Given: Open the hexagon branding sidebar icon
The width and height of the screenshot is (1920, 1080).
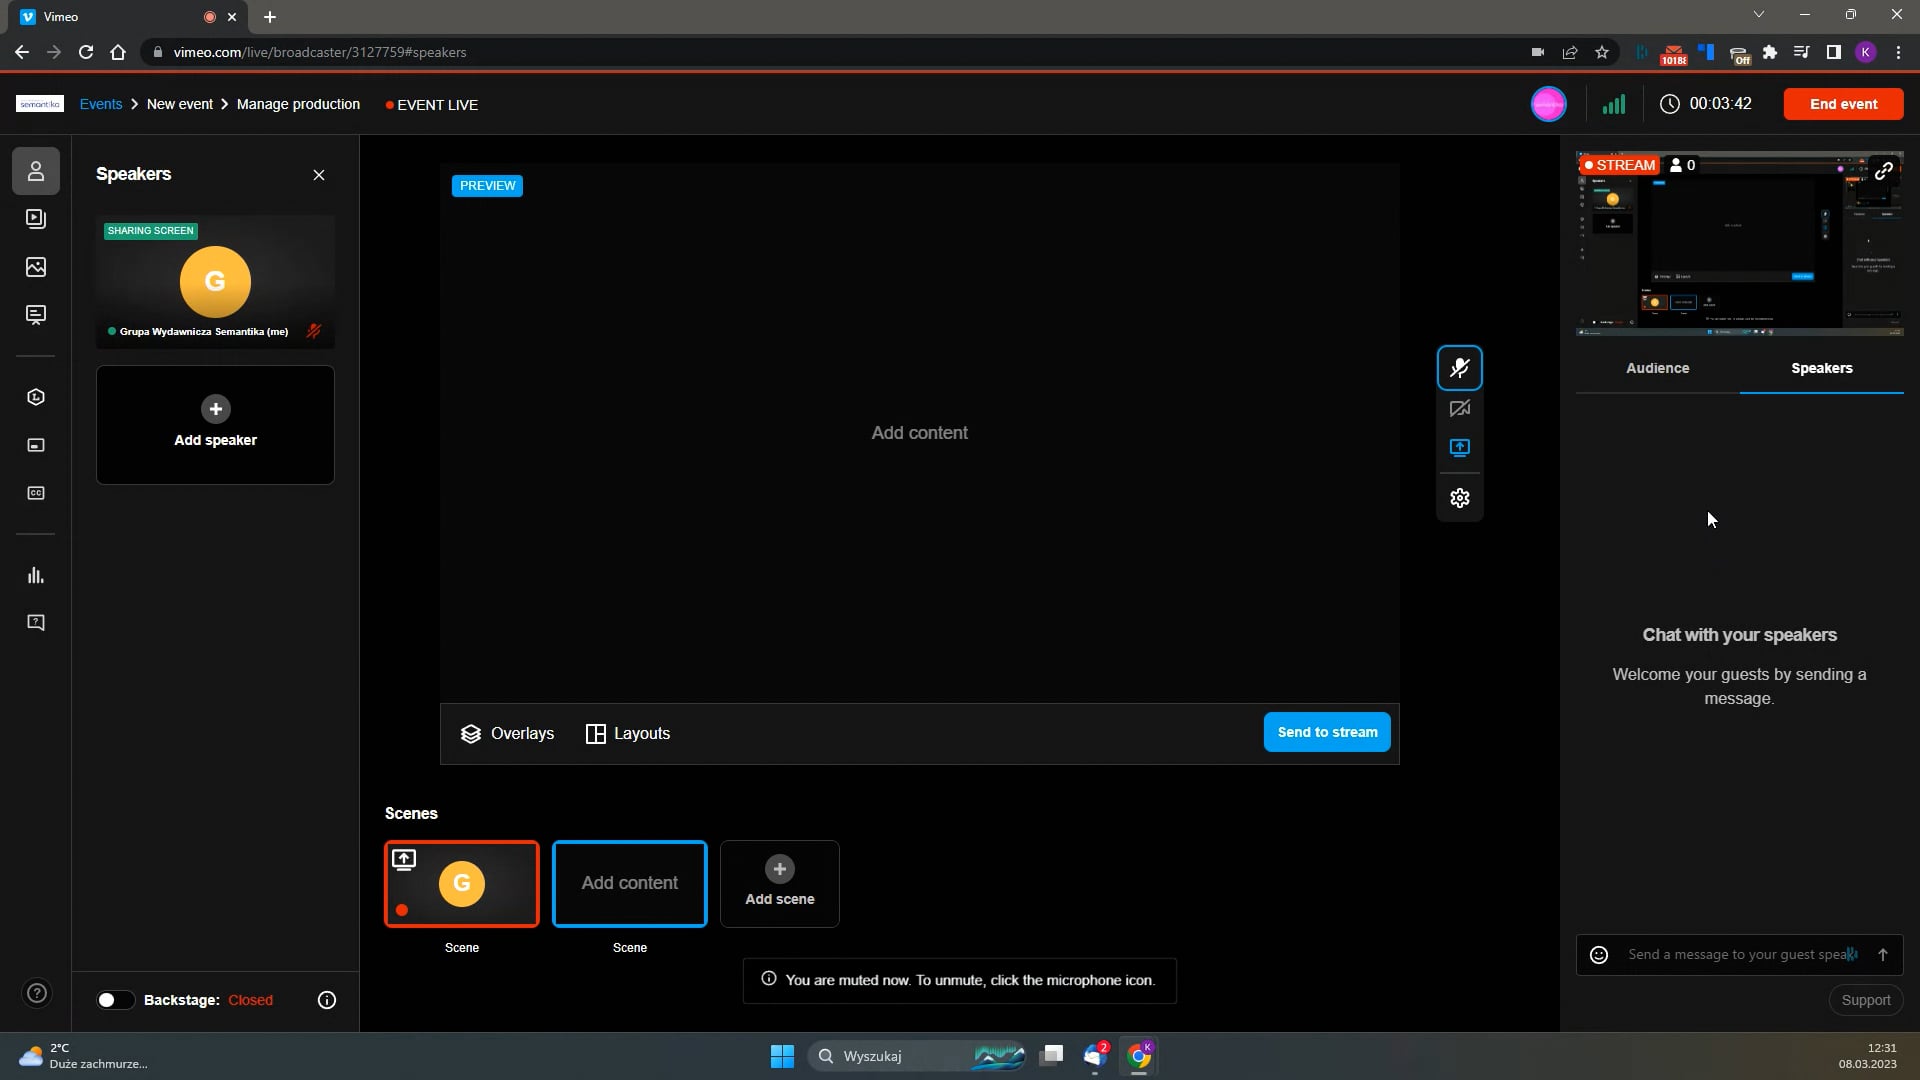Looking at the screenshot, I should pos(36,397).
